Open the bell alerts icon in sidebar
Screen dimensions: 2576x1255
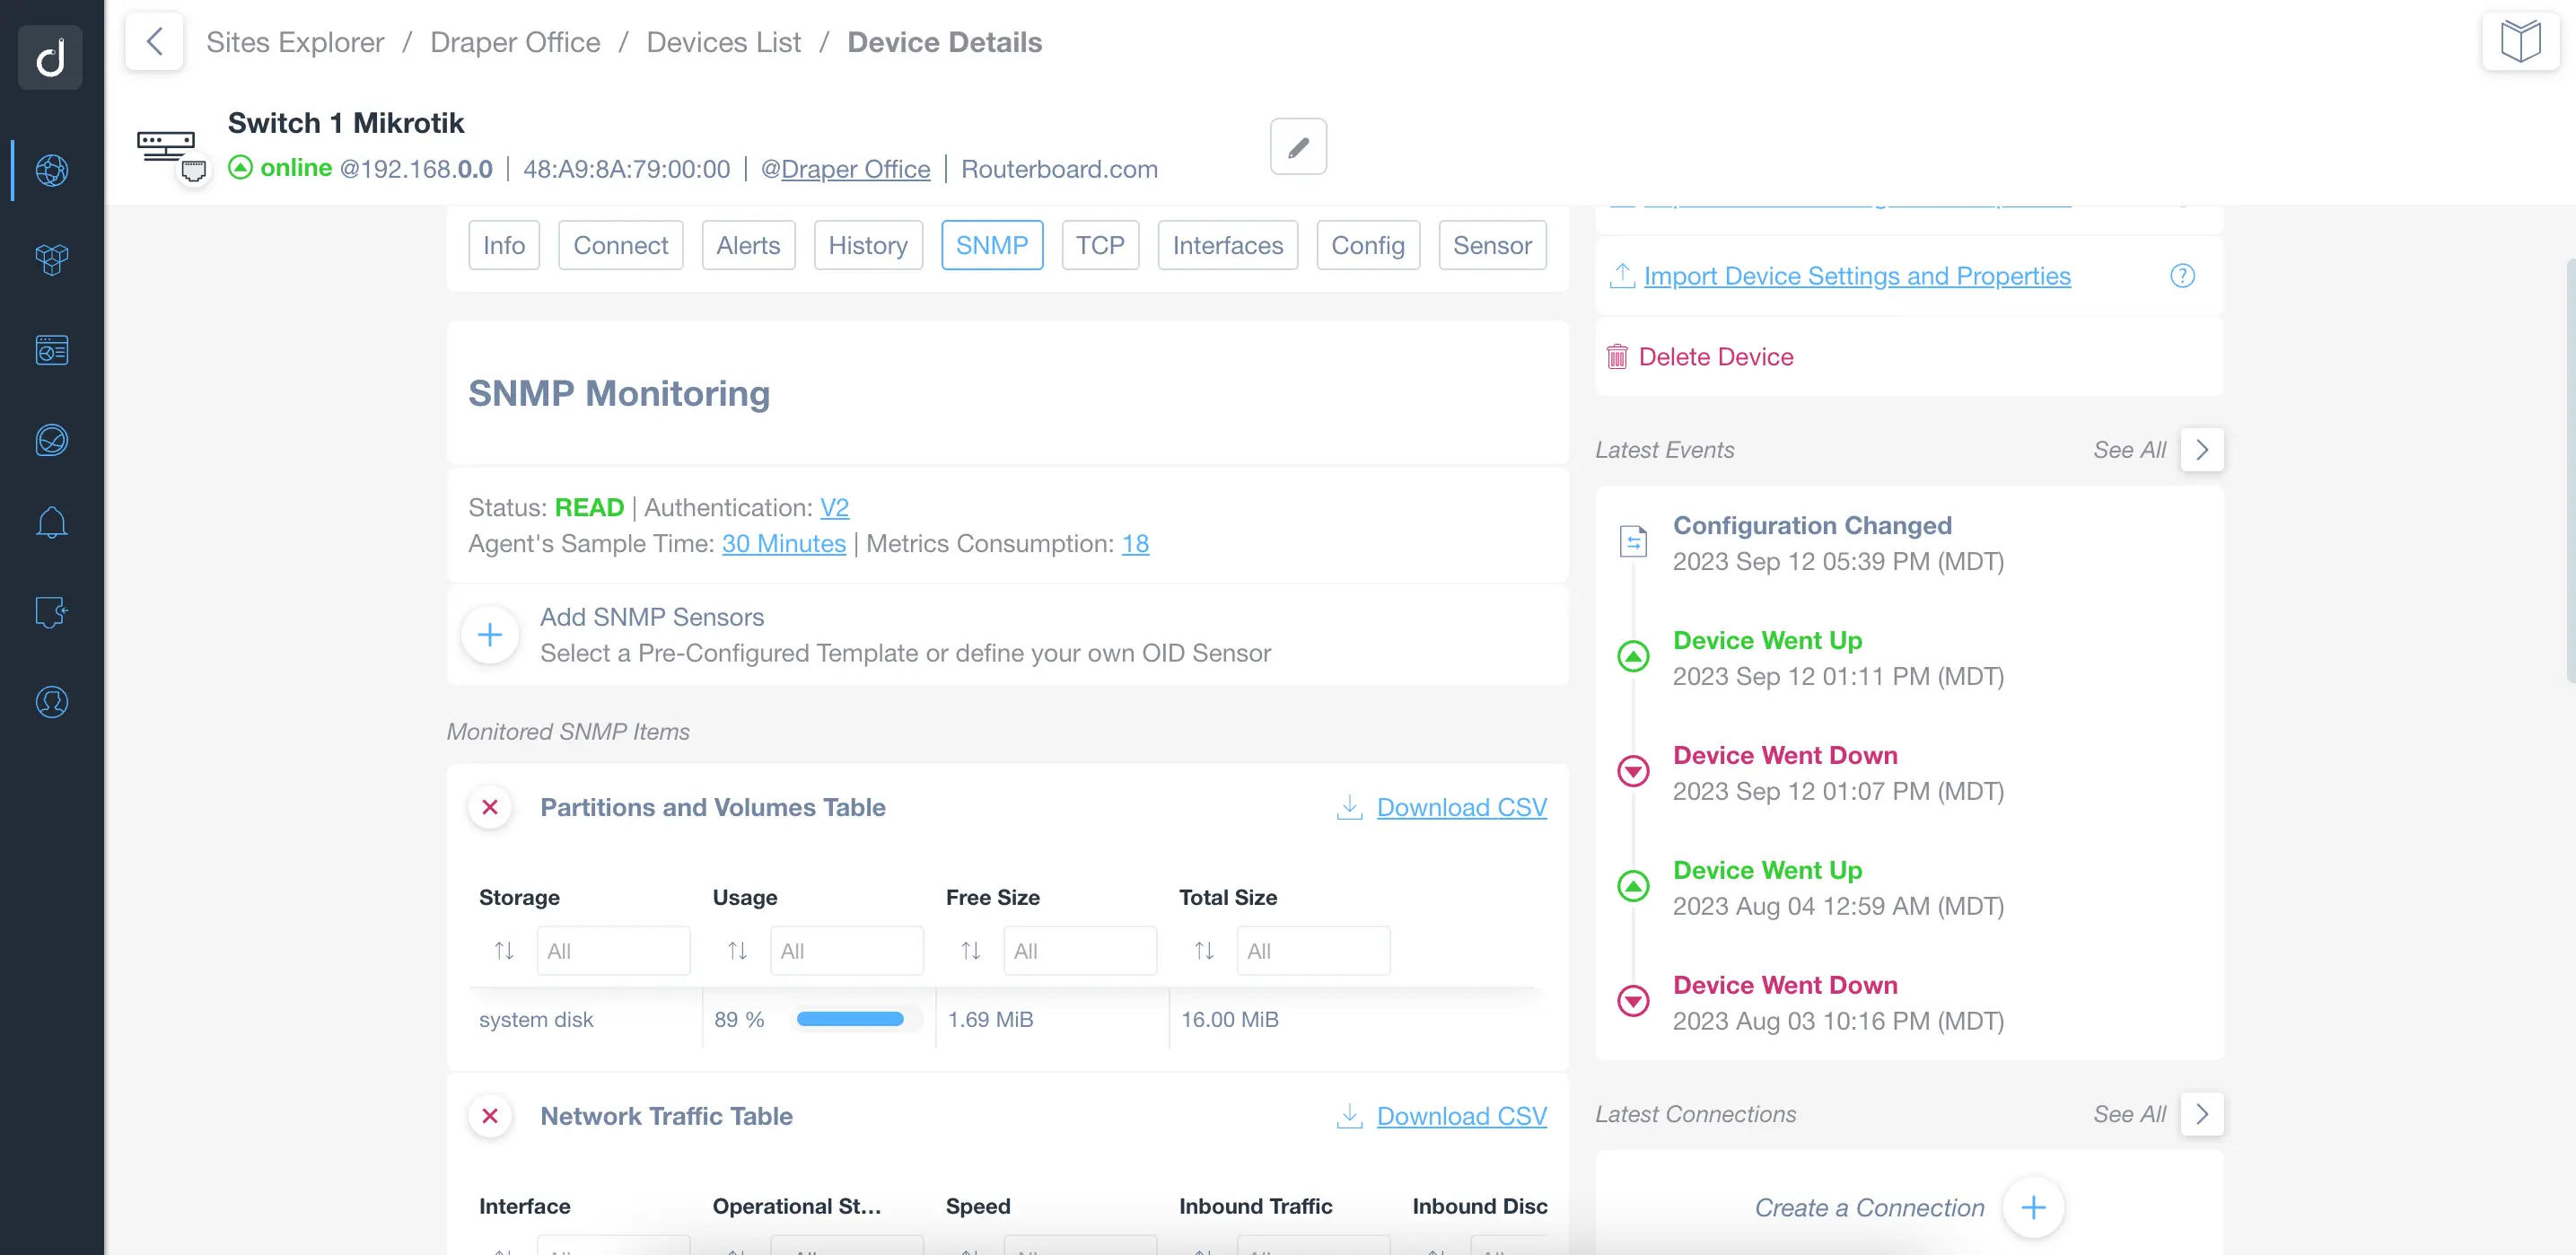click(51, 522)
